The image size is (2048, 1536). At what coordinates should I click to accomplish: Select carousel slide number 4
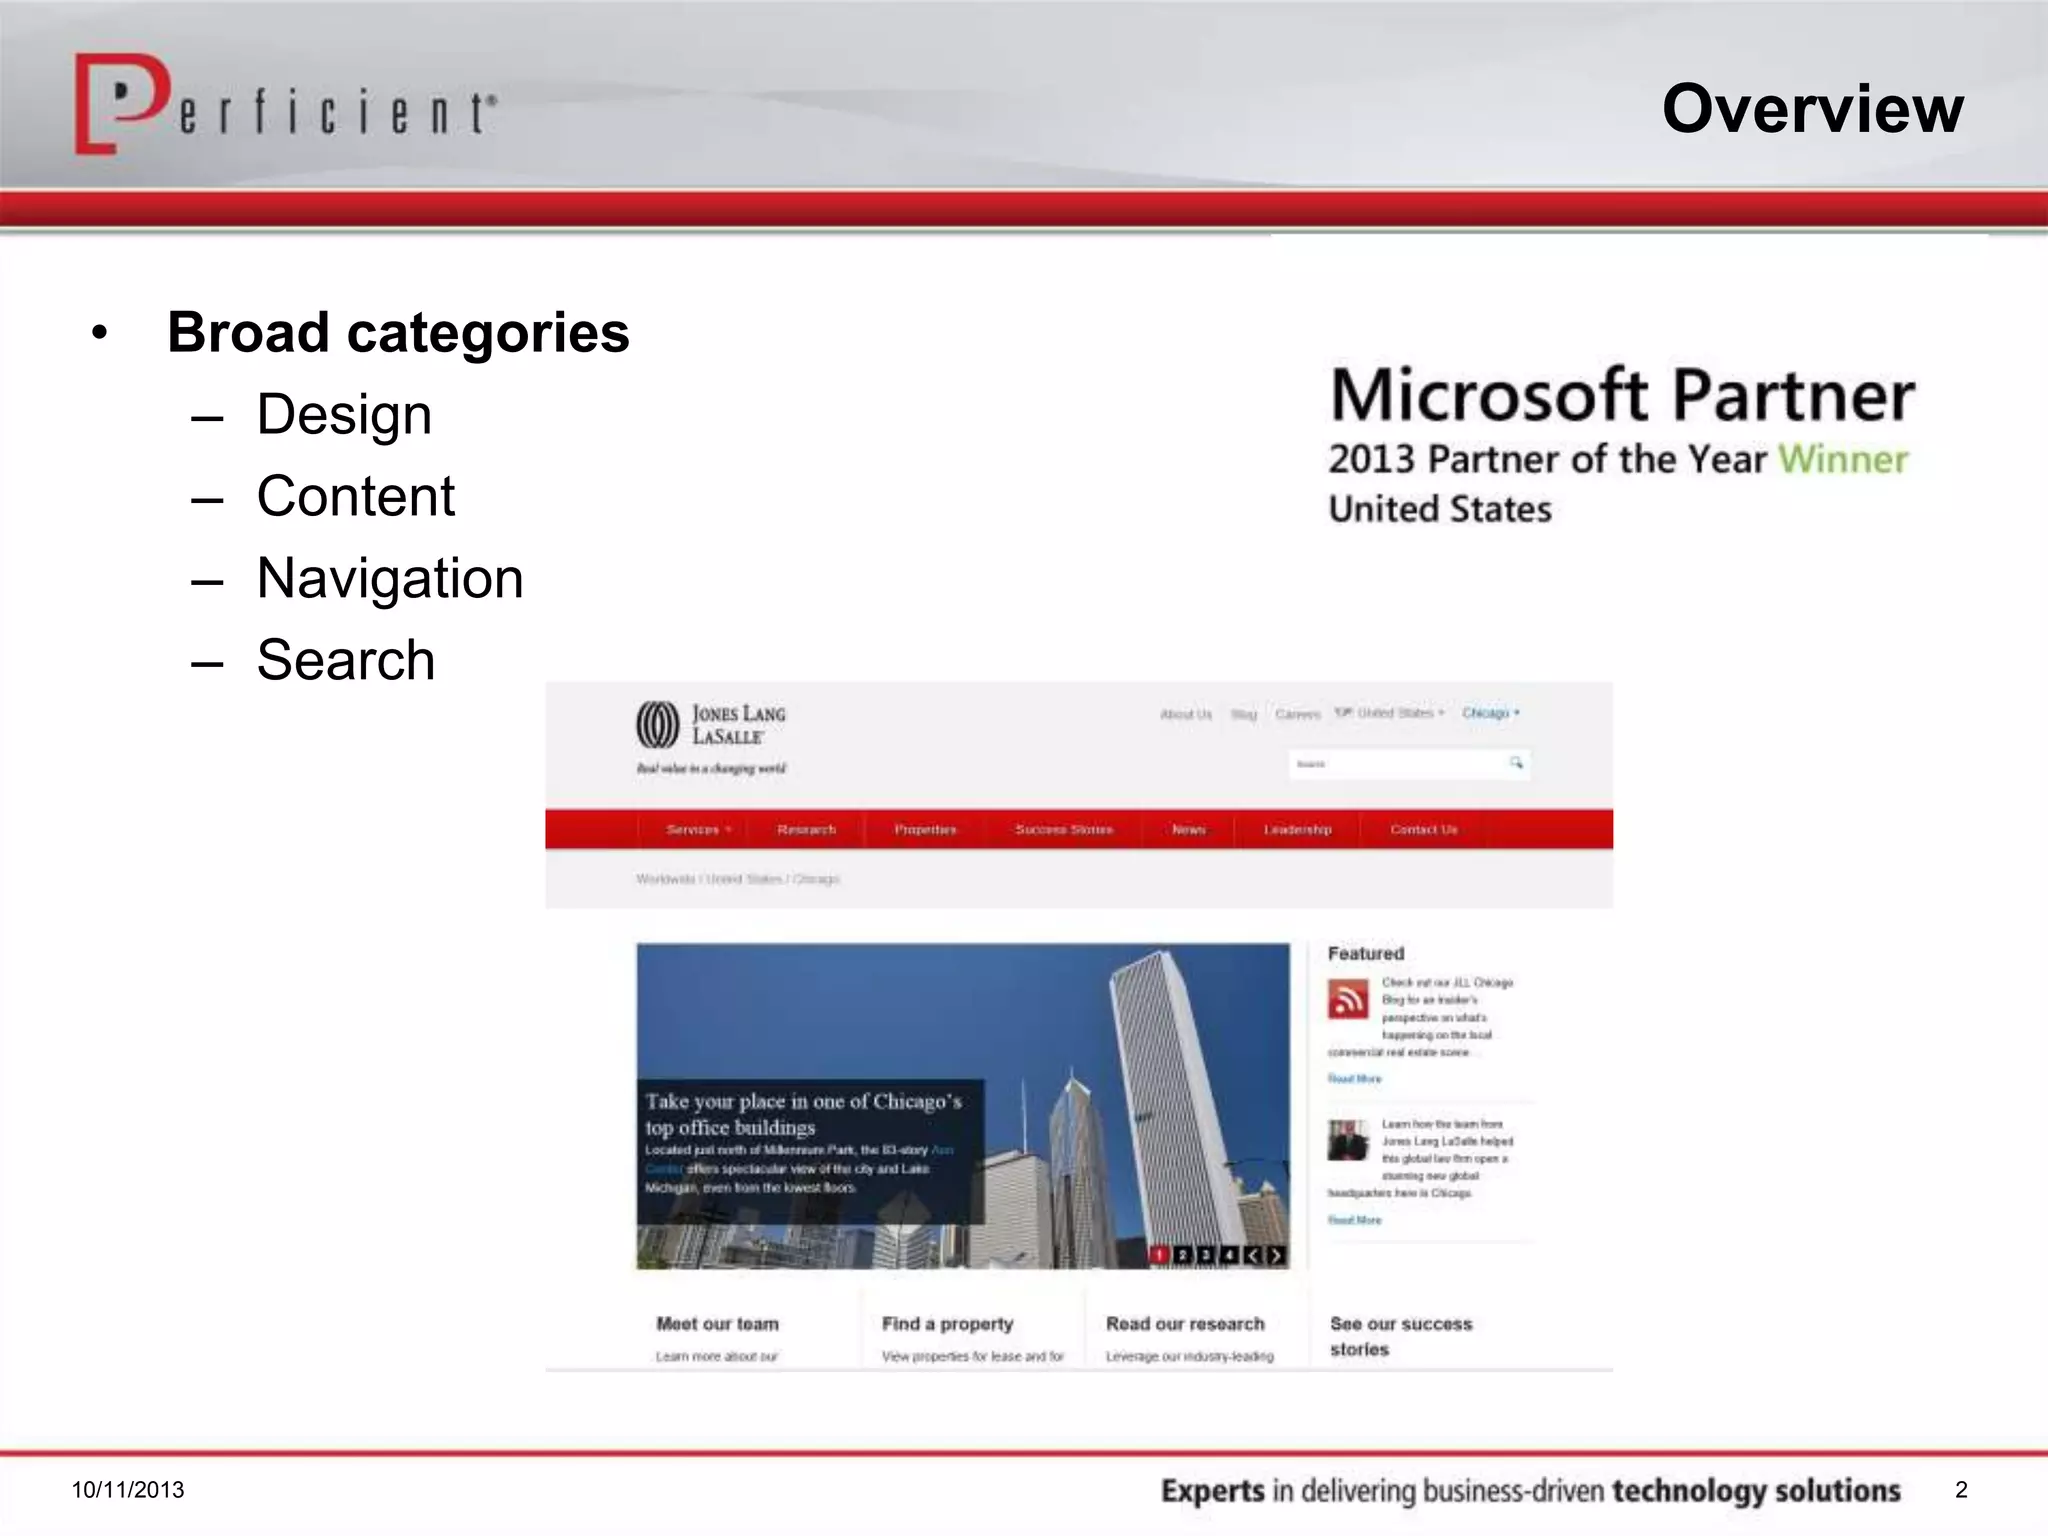(x=1230, y=1255)
